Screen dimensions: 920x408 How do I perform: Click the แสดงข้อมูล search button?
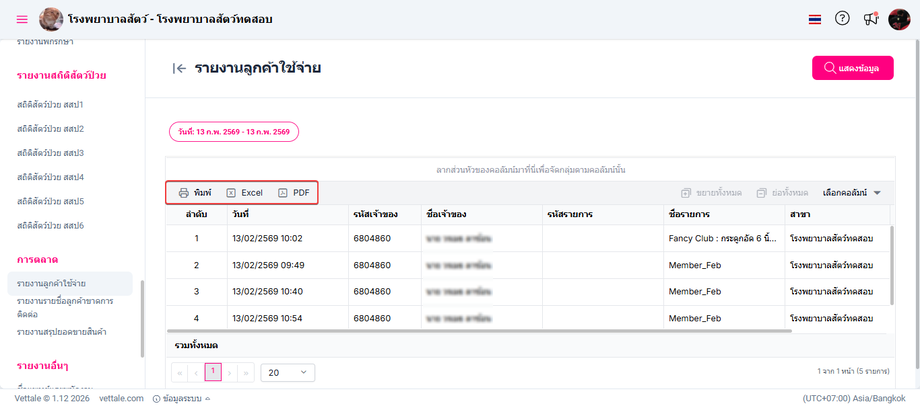pyautogui.click(x=853, y=68)
